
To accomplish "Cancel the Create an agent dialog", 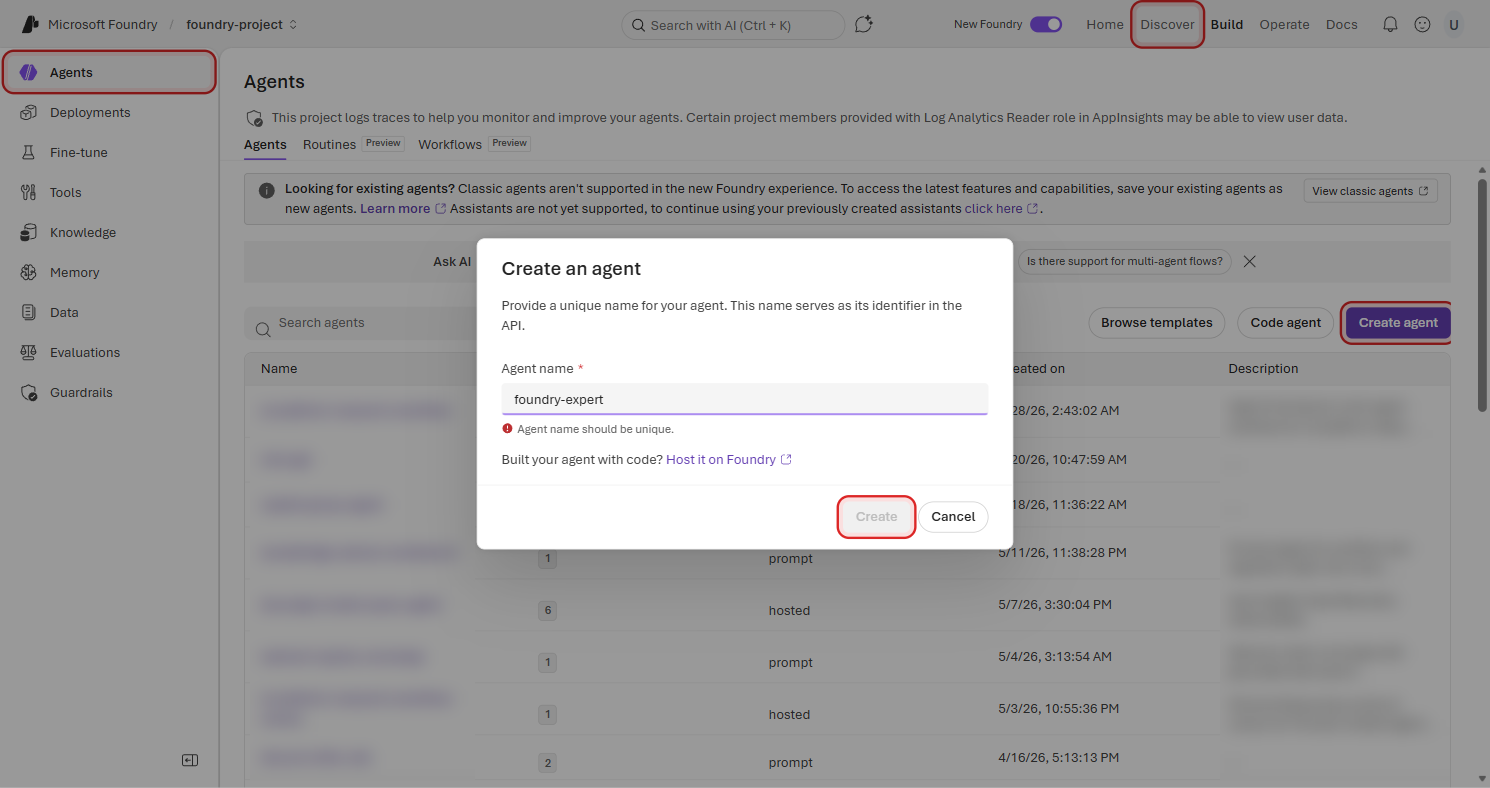I will [953, 517].
